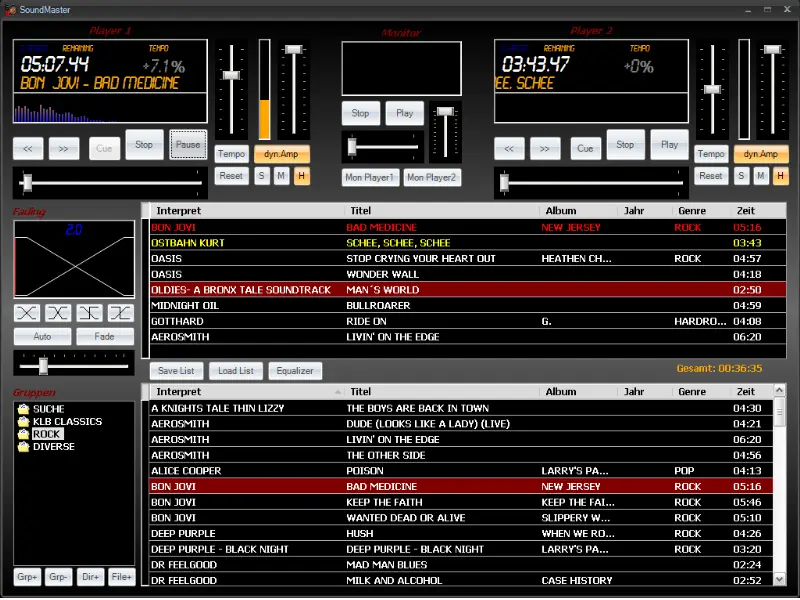Sort playlist by Zeit column header

coord(746,211)
